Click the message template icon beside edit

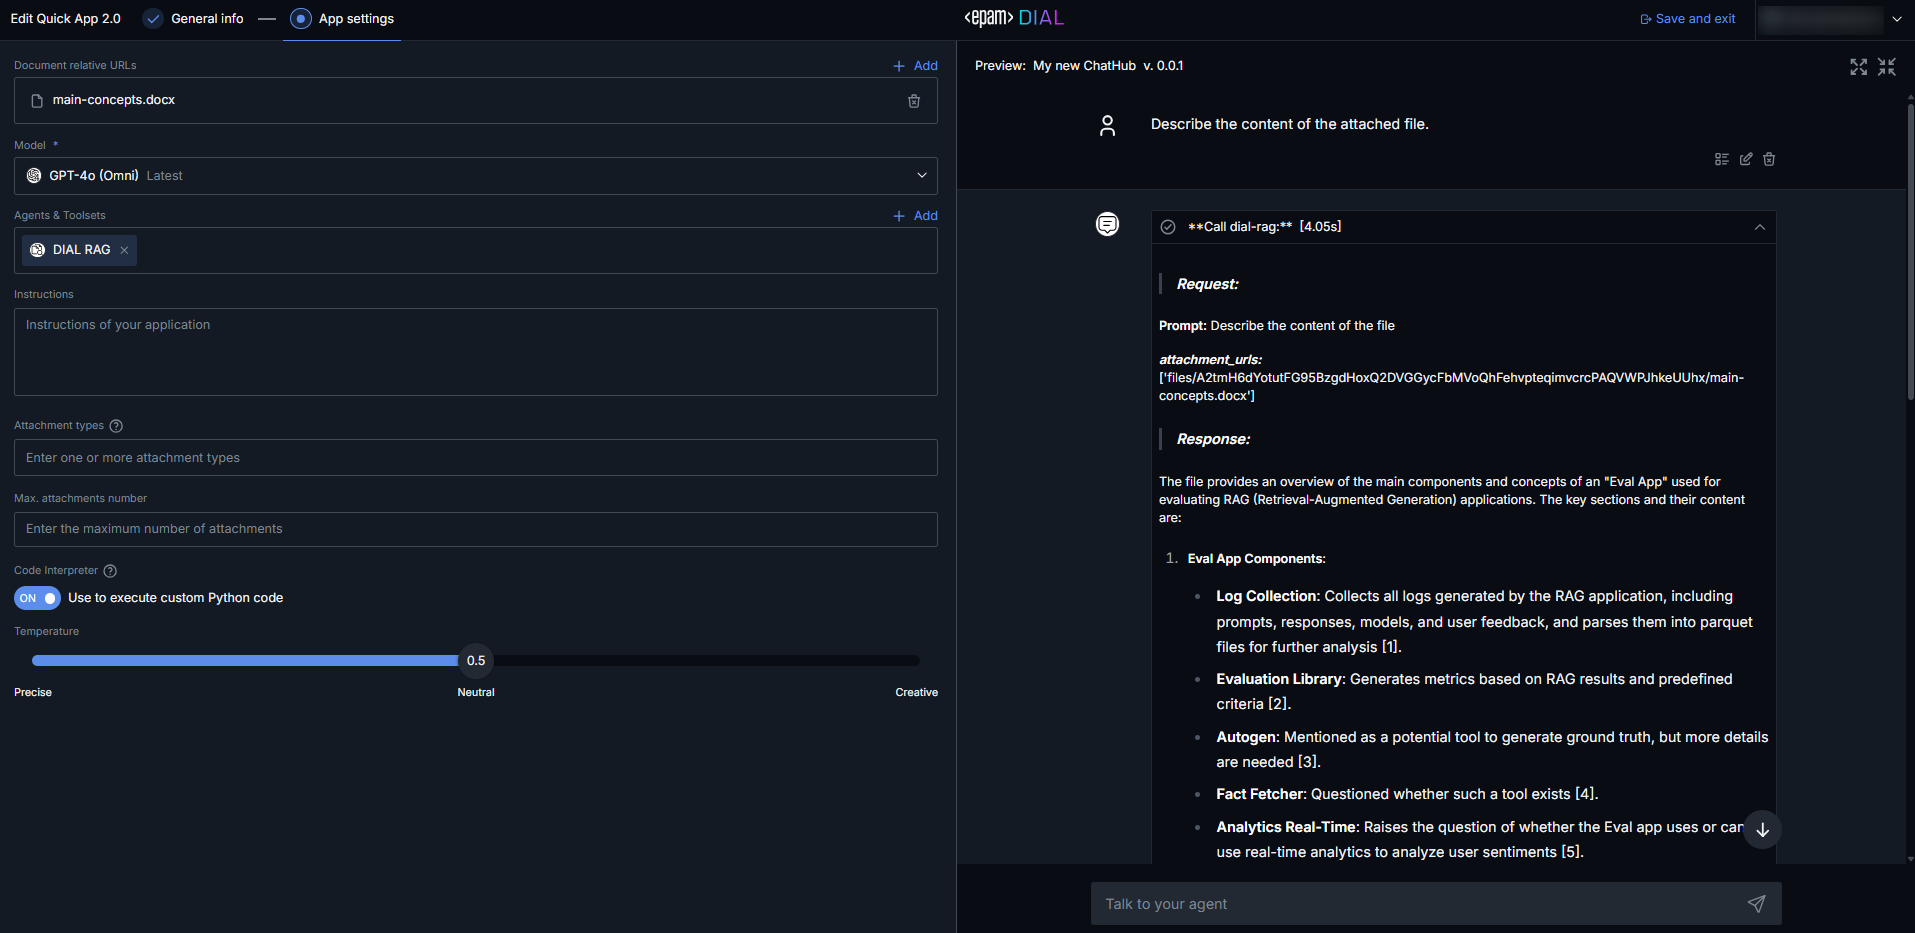click(x=1721, y=159)
